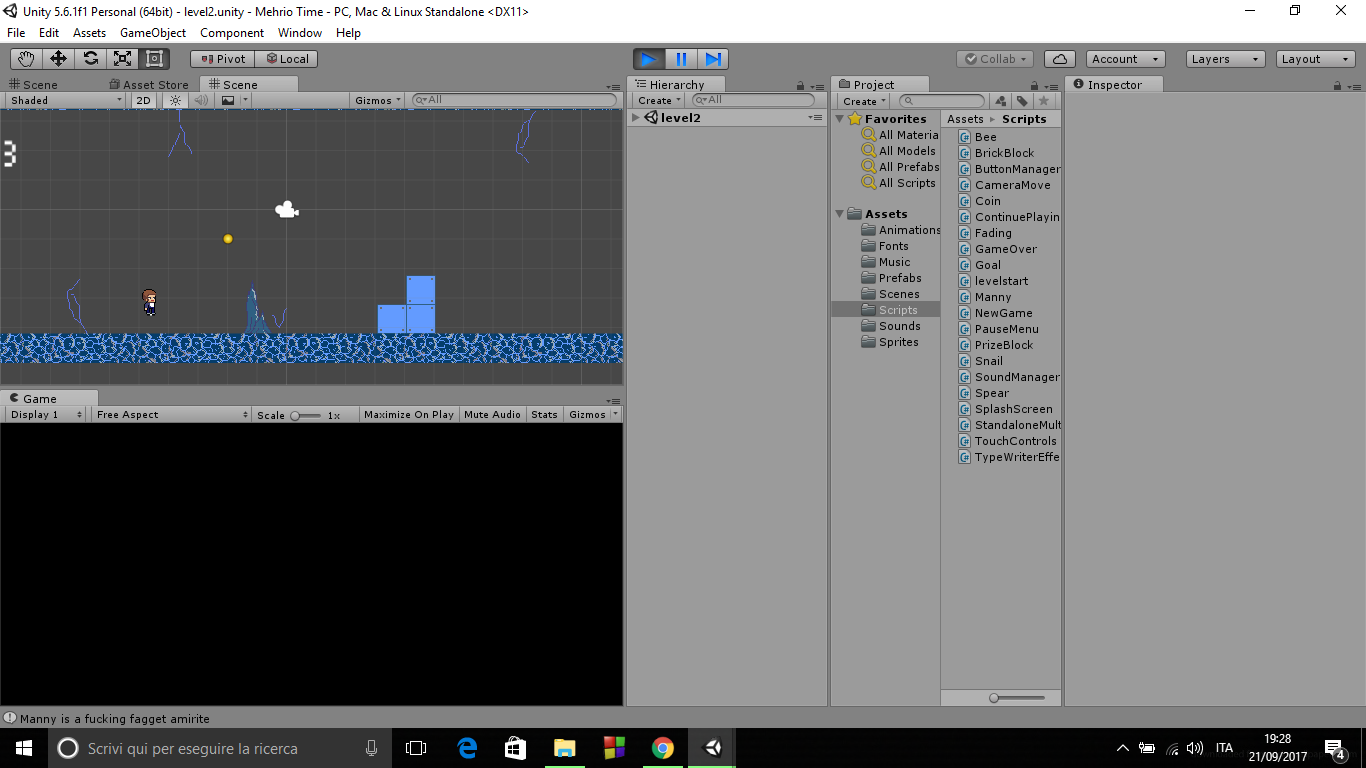
Task: Select the Move tool
Action: (58, 59)
